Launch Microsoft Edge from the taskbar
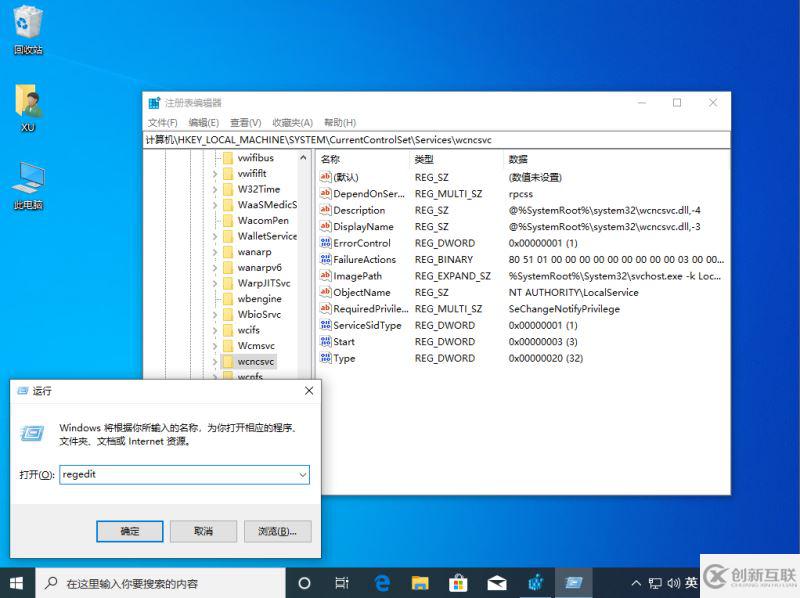Image resolution: width=800 pixels, height=598 pixels. click(381, 582)
